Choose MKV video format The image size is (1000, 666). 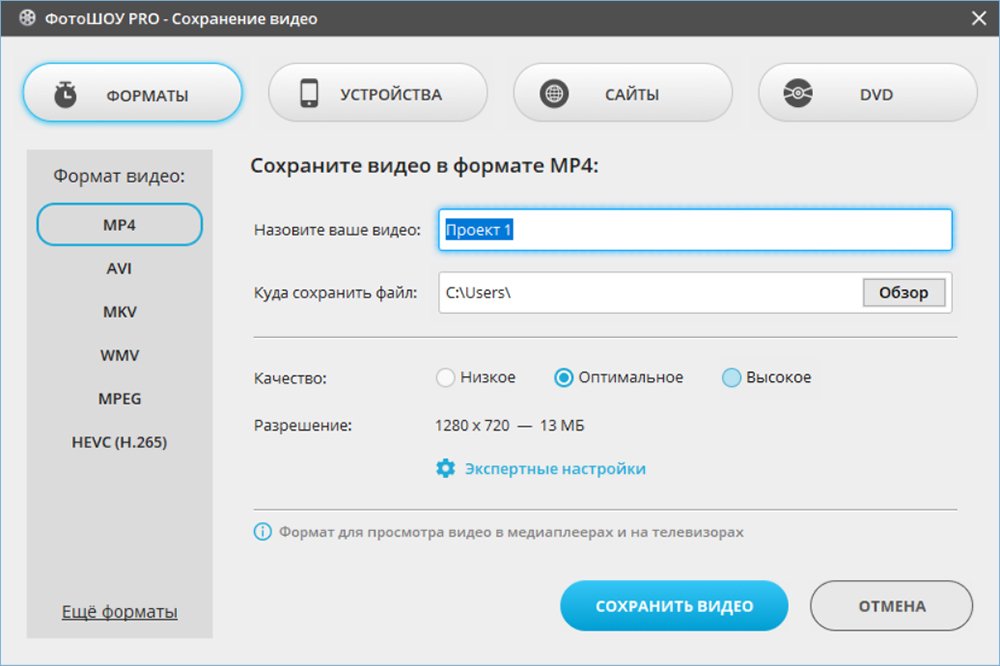click(x=119, y=312)
